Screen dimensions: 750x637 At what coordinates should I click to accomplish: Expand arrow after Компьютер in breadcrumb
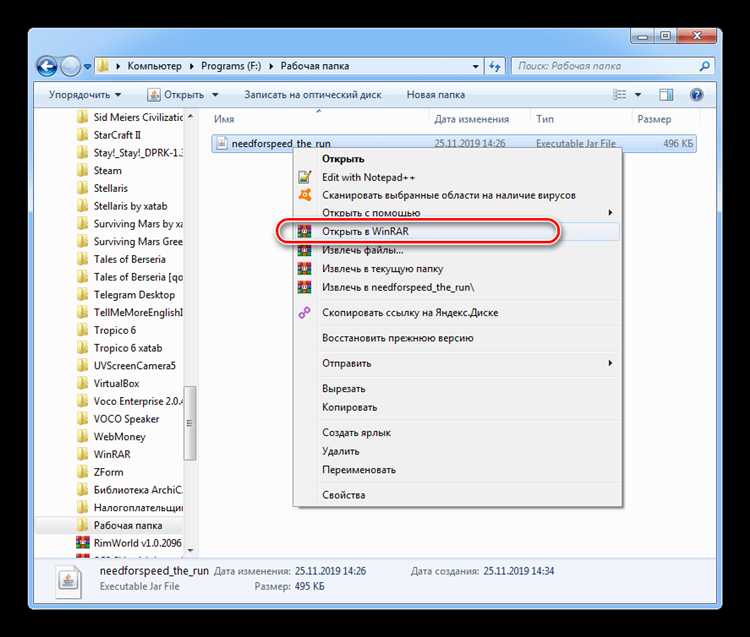(191, 66)
